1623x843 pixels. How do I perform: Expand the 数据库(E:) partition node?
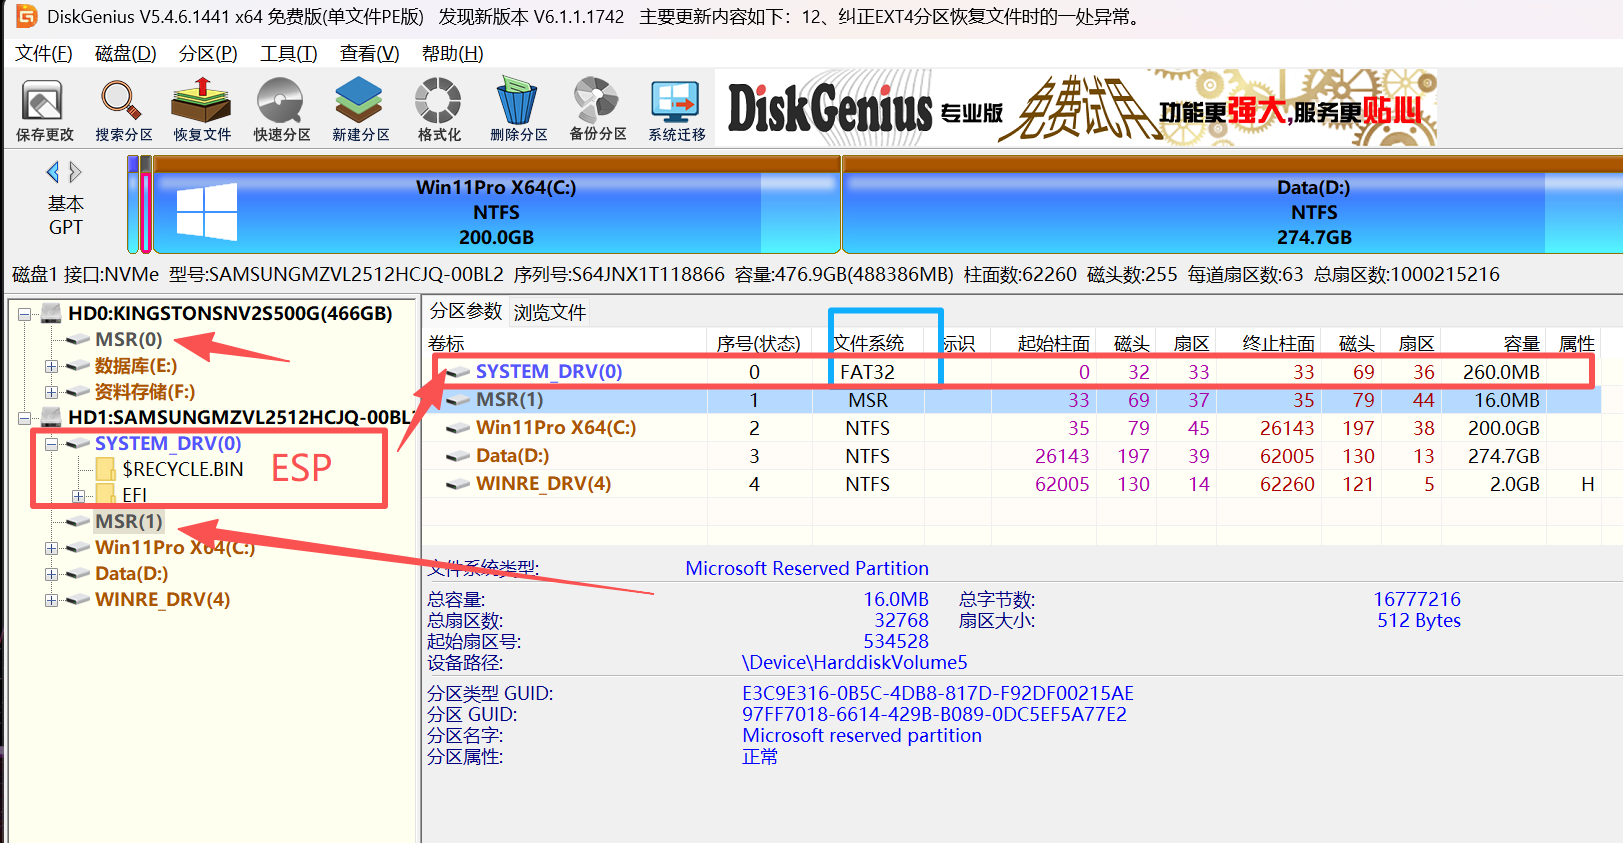click(51, 366)
